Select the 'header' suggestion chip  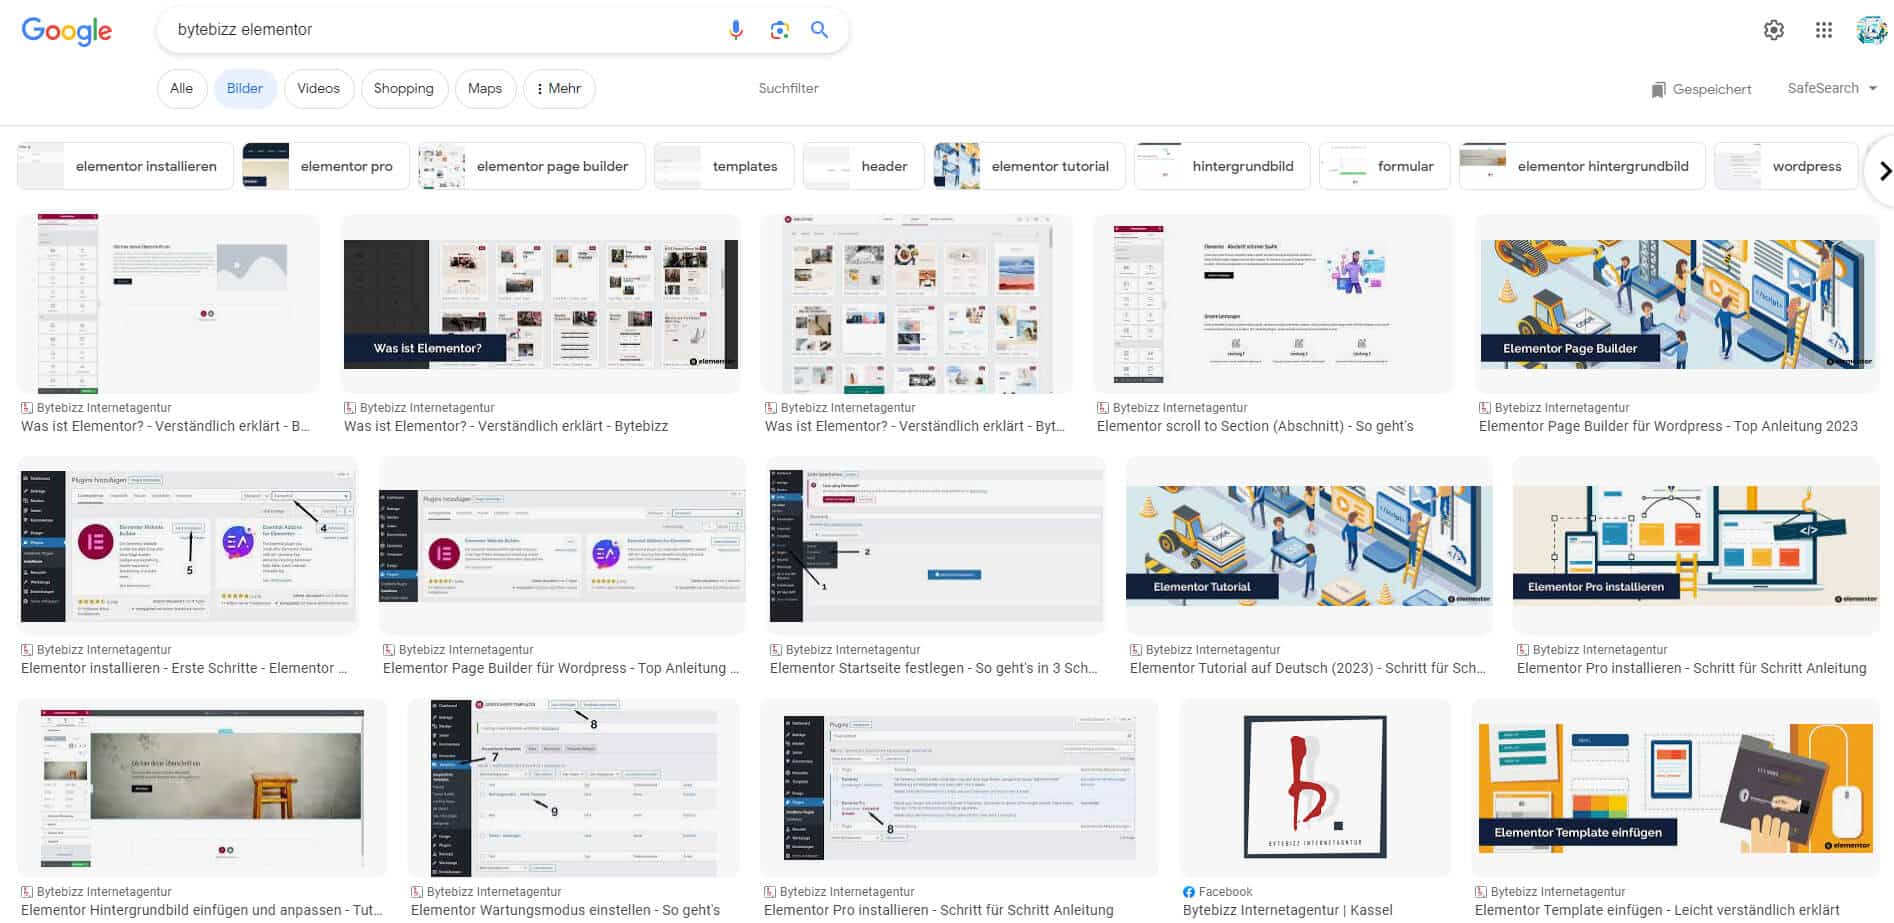[863, 166]
